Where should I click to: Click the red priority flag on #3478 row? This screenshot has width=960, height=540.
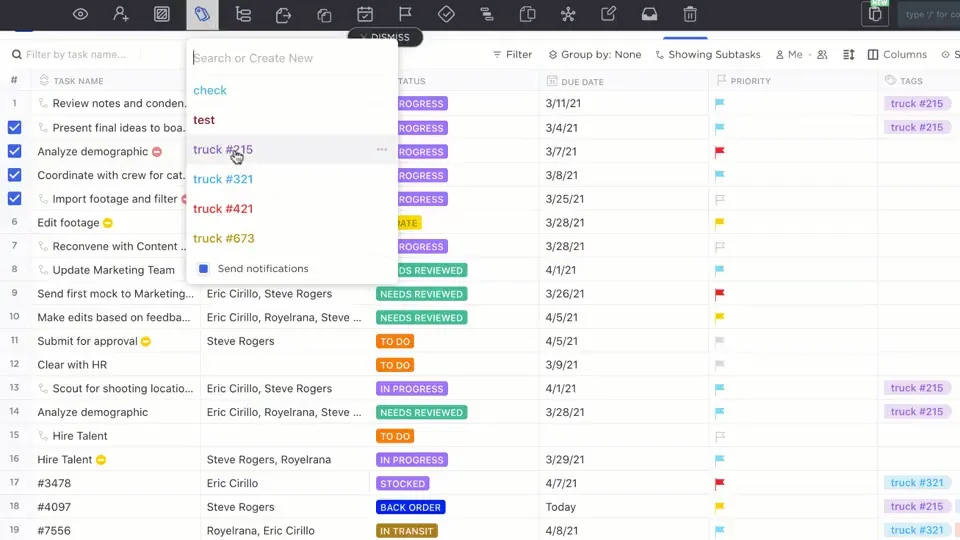(720, 483)
